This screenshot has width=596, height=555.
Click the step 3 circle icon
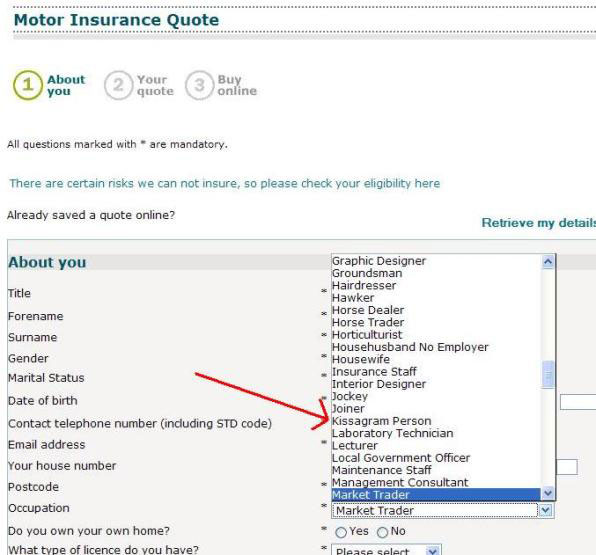(x=199, y=85)
